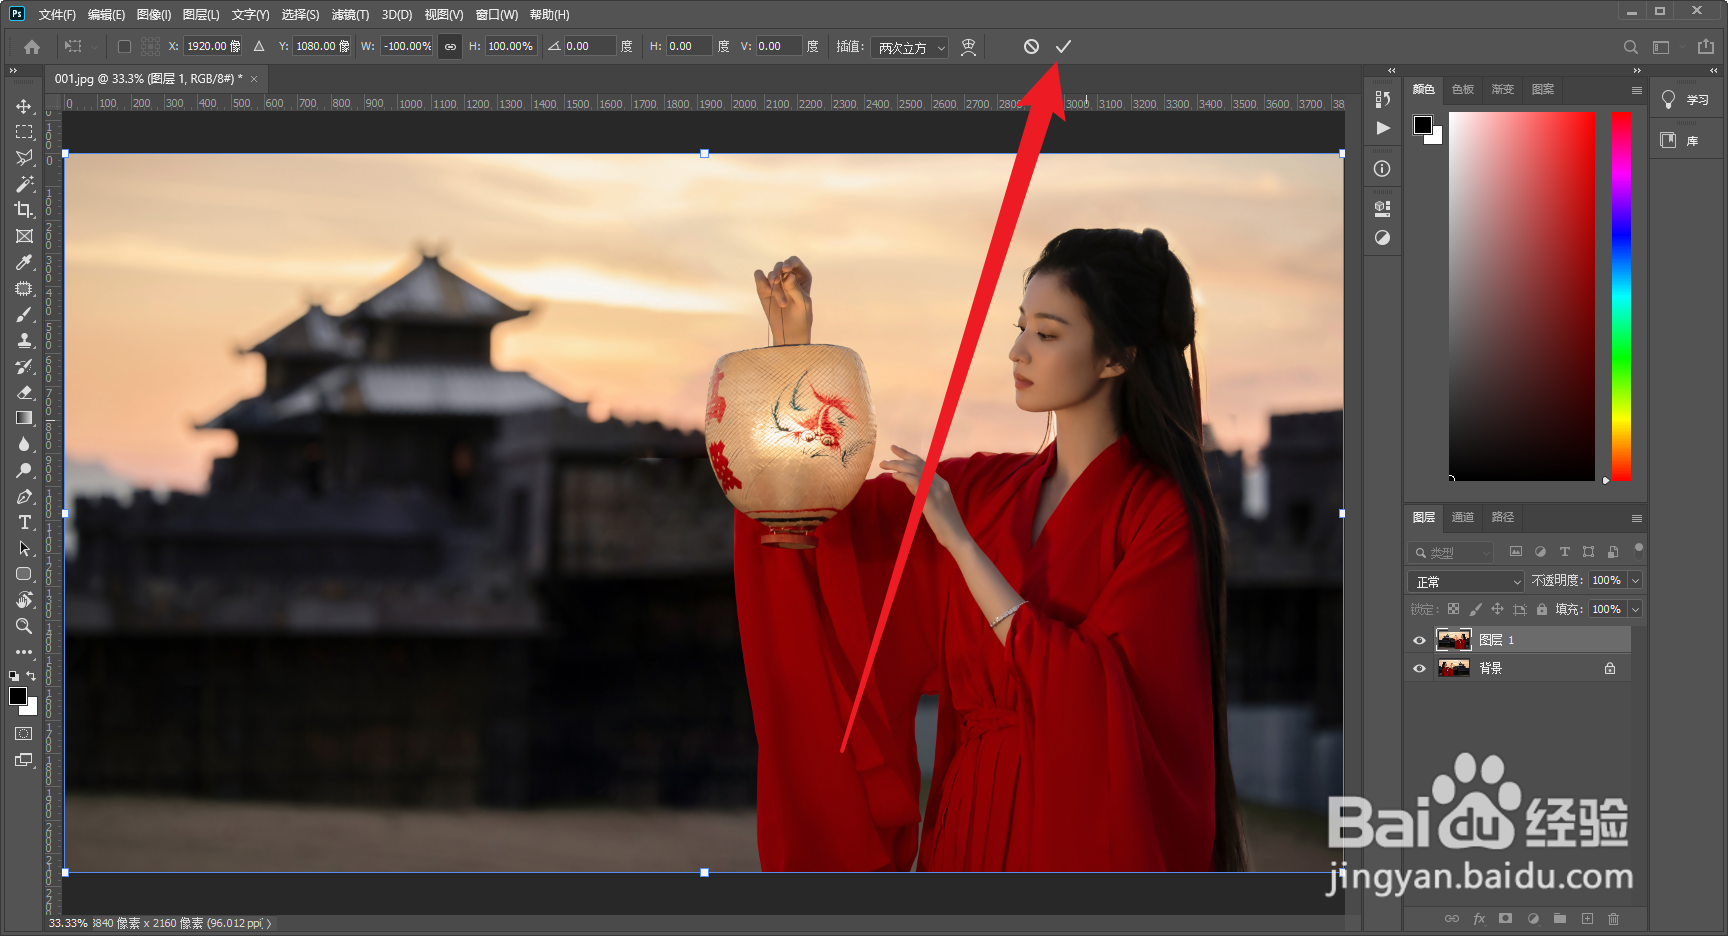Screen dimensions: 1728x936
Task: Select the Move tool
Action: (24, 106)
